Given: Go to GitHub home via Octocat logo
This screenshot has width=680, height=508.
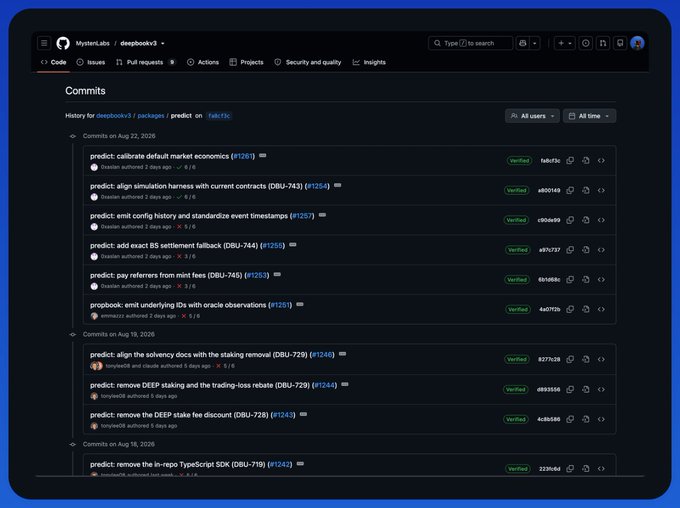Looking at the screenshot, I should pos(63,43).
